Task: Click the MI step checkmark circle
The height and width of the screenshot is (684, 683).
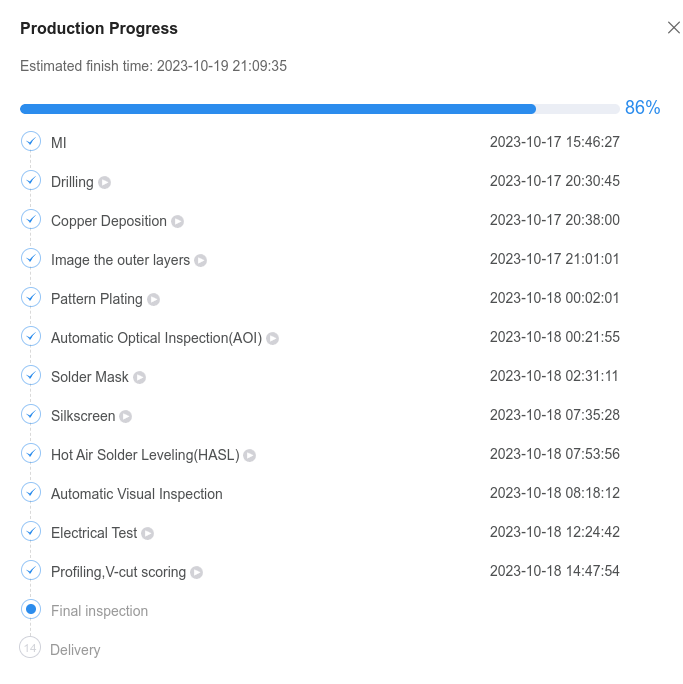Action: (31, 141)
